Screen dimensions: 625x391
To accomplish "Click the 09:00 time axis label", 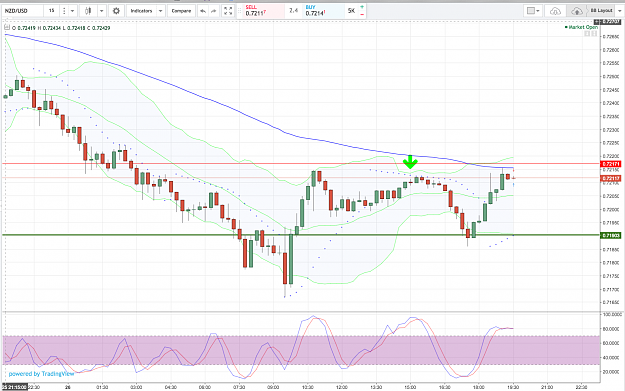I will pyautogui.click(x=273, y=387).
